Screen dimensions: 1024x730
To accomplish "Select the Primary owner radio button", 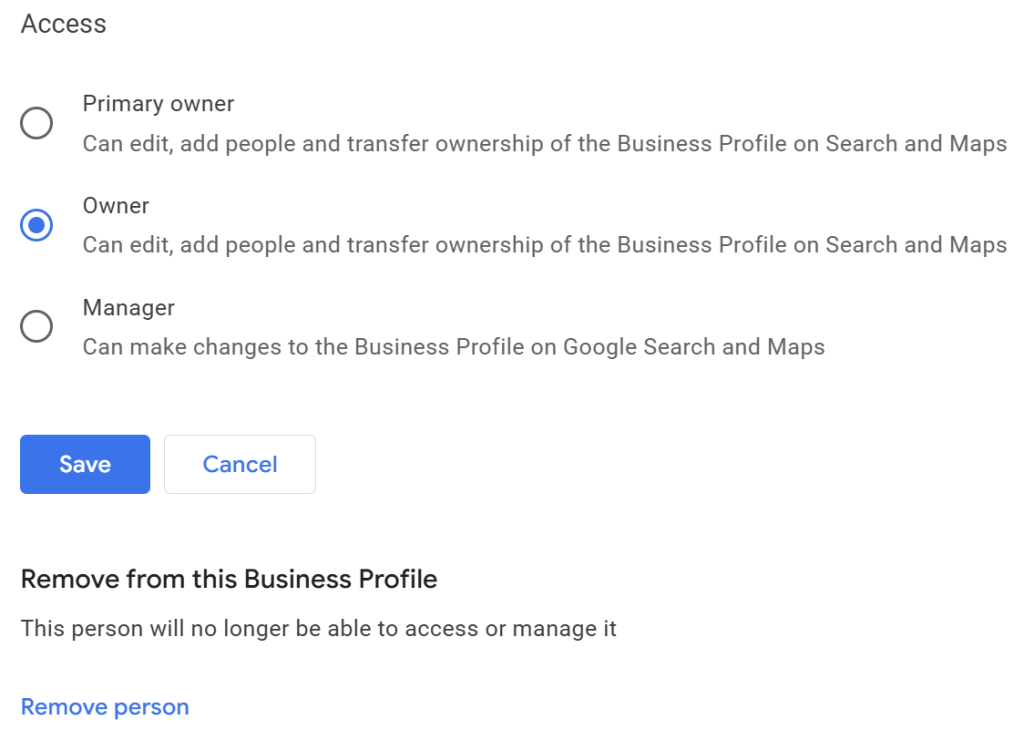I will tap(37, 124).
